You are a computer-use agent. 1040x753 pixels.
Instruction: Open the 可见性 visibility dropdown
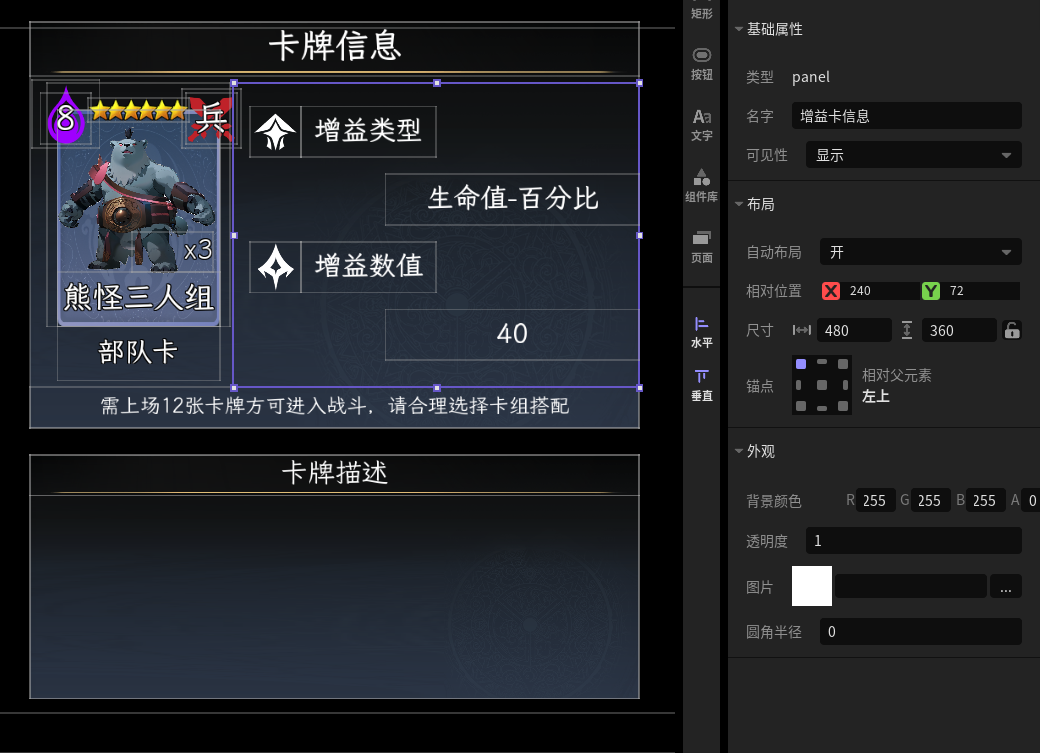[913, 155]
